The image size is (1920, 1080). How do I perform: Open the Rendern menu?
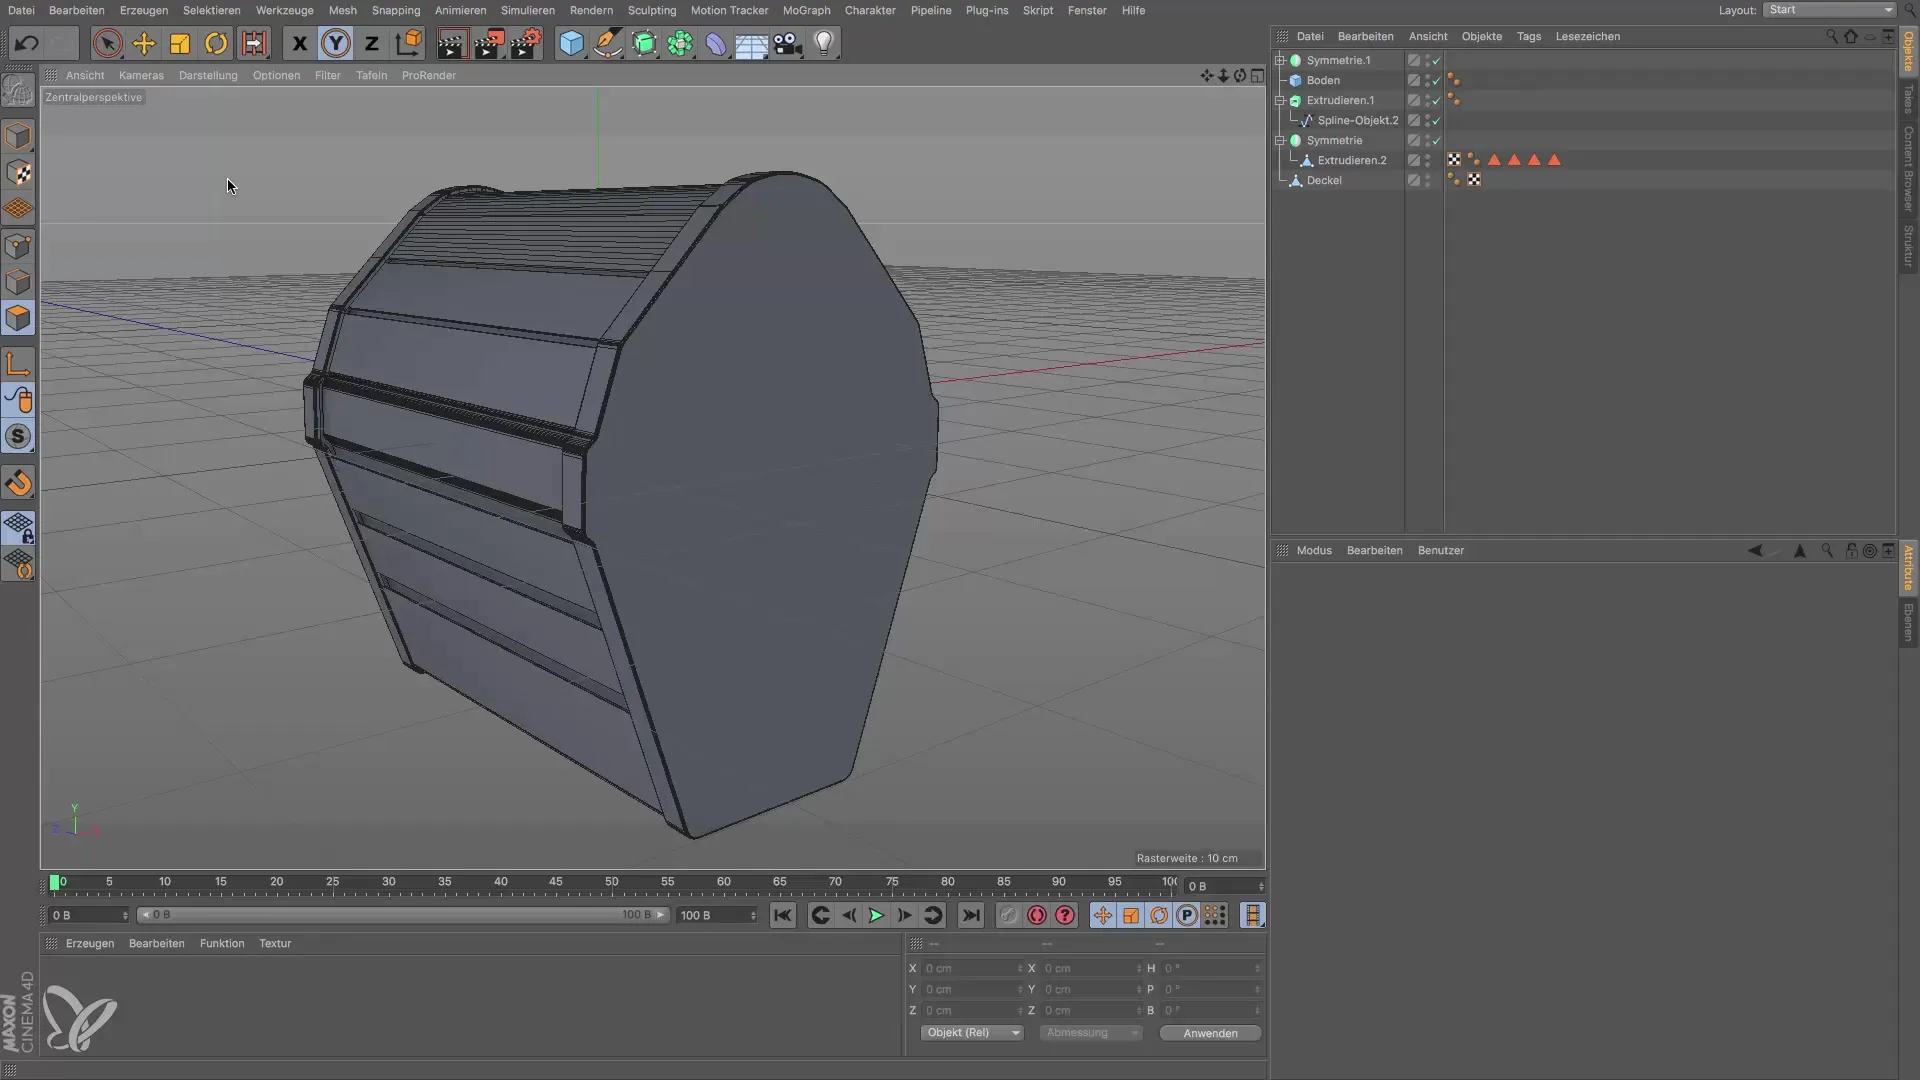(x=591, y=10)
